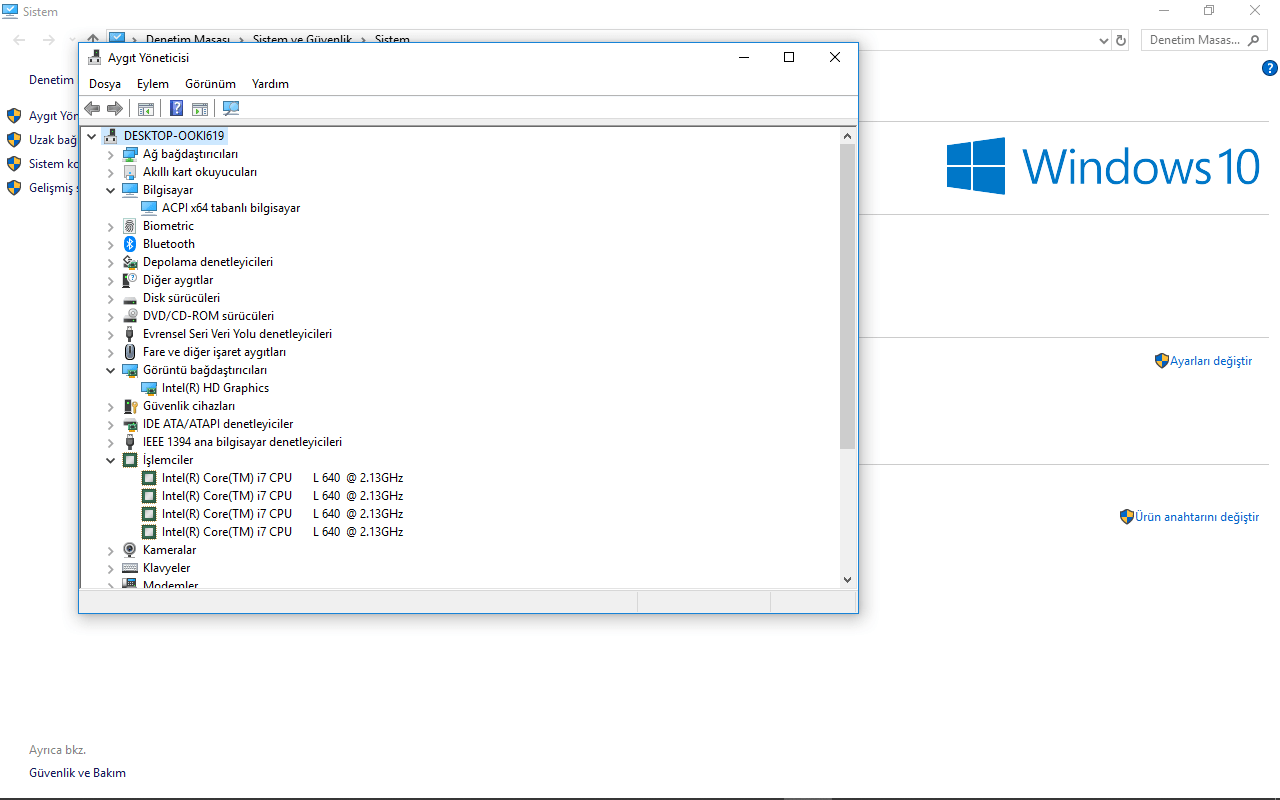The height and width of the screenshot is (800, 1280).
Task: Open the Görünüm menu
Action: coord(210,84)
